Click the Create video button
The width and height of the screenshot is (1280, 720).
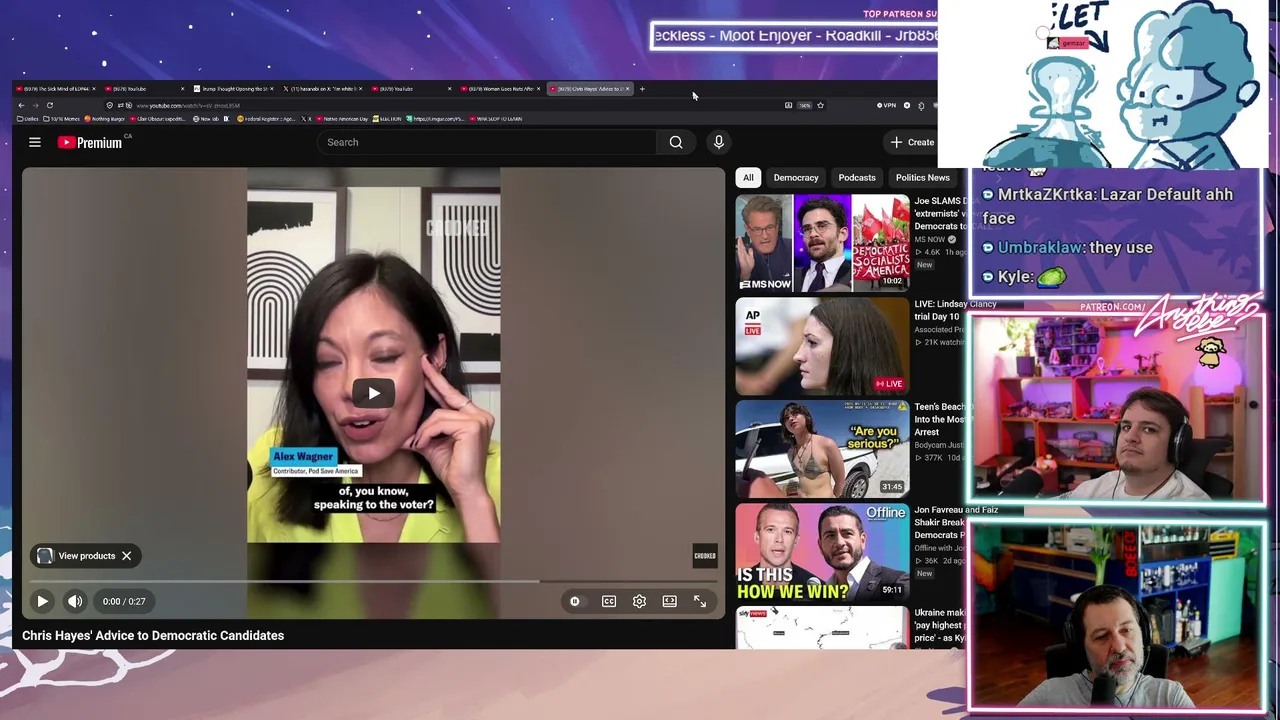tap(912, 142)
